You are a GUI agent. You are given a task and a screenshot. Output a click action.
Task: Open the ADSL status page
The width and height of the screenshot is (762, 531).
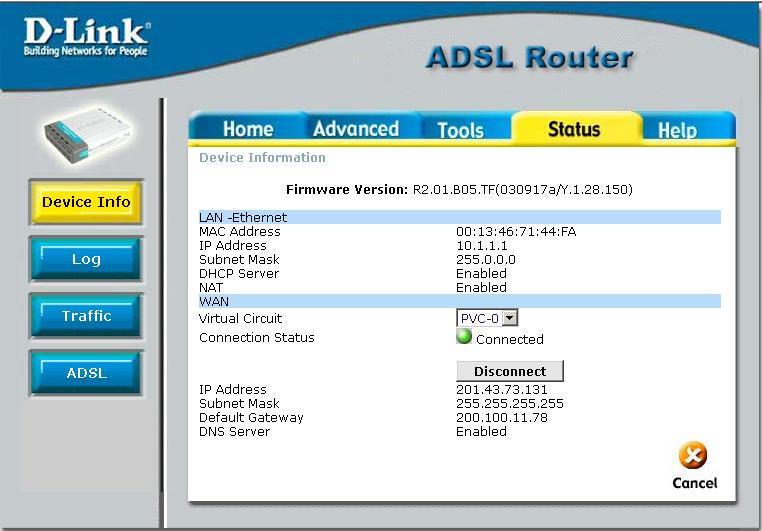(x=86, y=373)
